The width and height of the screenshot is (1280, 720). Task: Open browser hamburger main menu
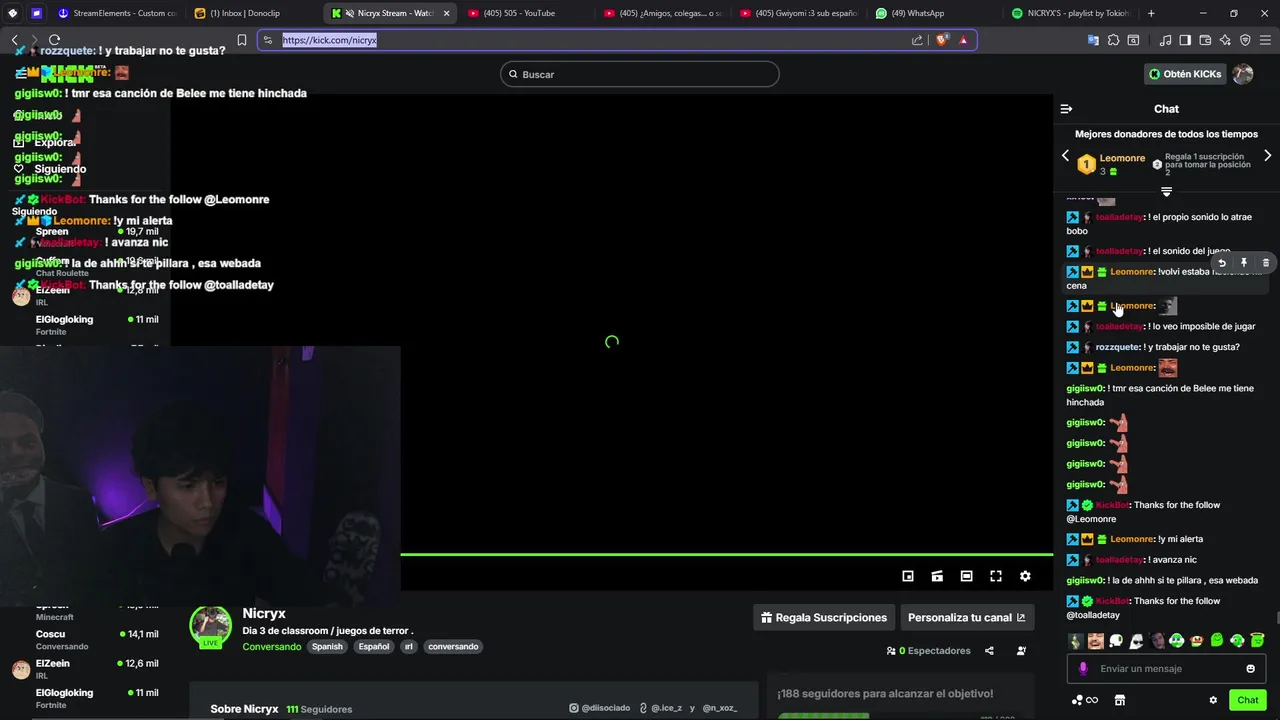click(1265, 40)
